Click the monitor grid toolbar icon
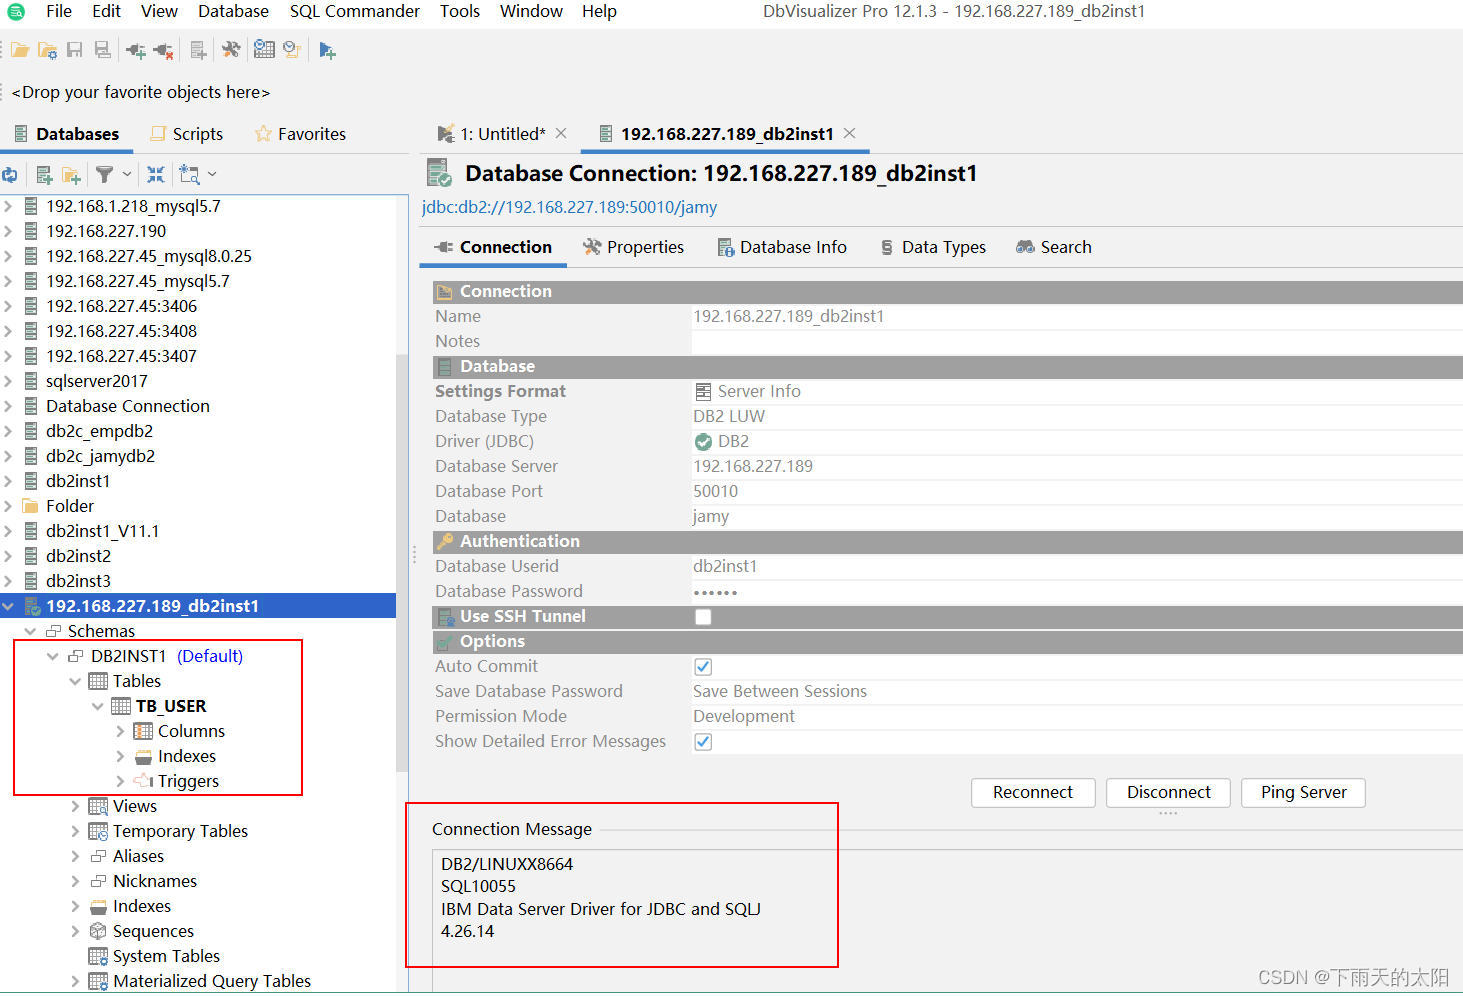 [264, 49]
